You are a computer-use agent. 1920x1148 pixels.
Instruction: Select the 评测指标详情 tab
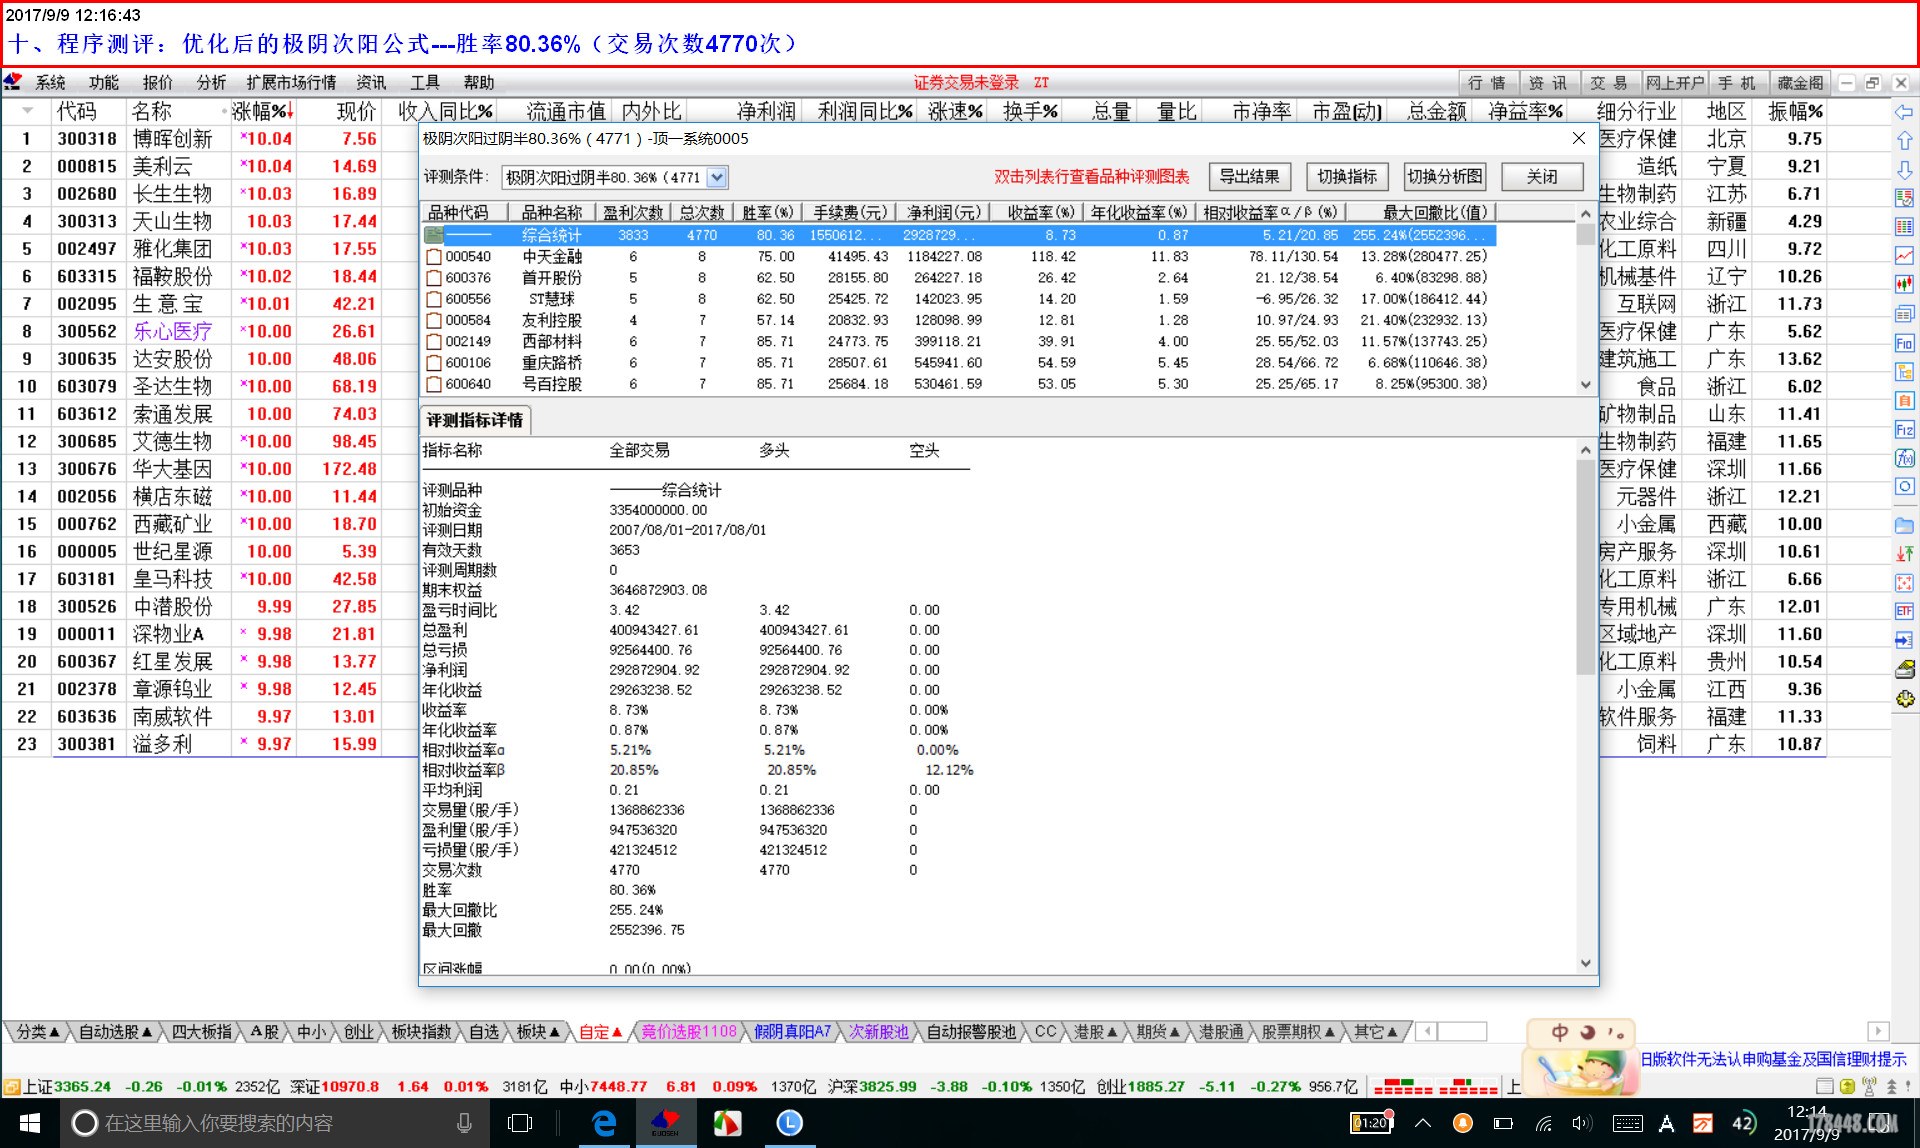point(475,420)
